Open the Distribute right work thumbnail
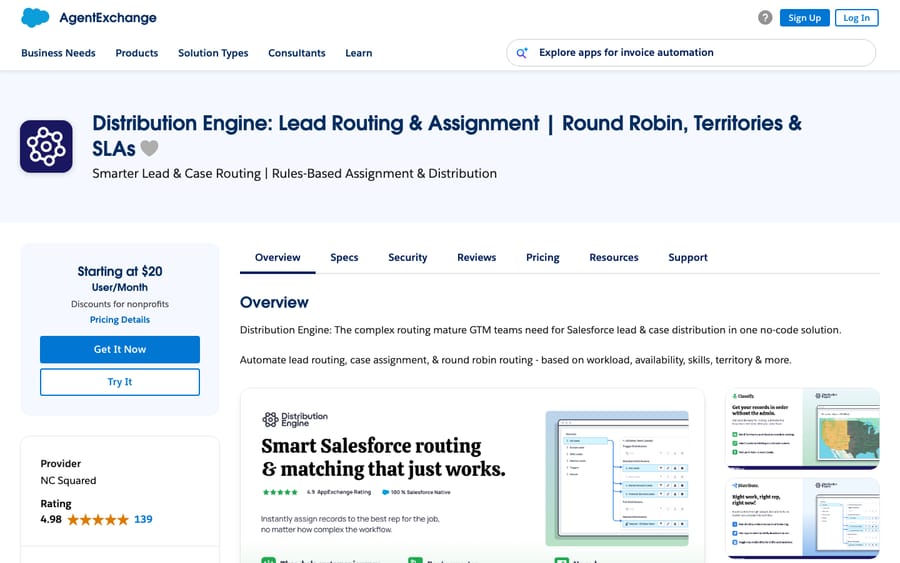The height and width of the screenshot is (563, 900). (x=802, y=518)
